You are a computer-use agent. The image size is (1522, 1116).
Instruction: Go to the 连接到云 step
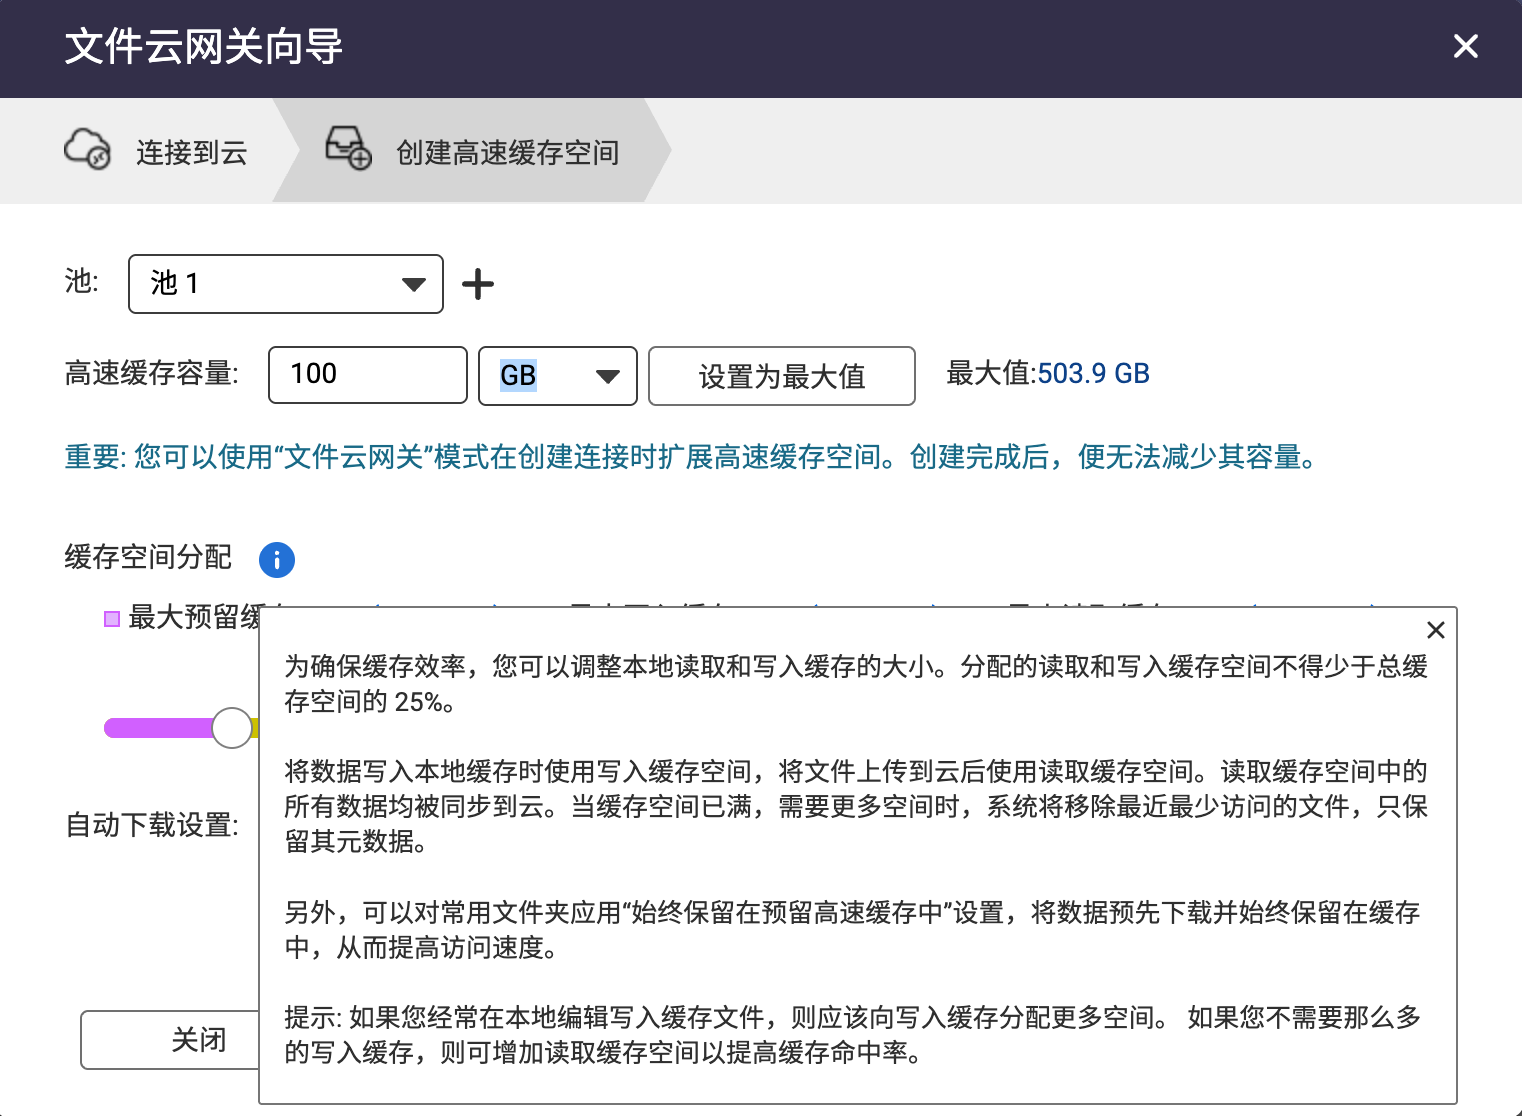click(x=191, y=152)
